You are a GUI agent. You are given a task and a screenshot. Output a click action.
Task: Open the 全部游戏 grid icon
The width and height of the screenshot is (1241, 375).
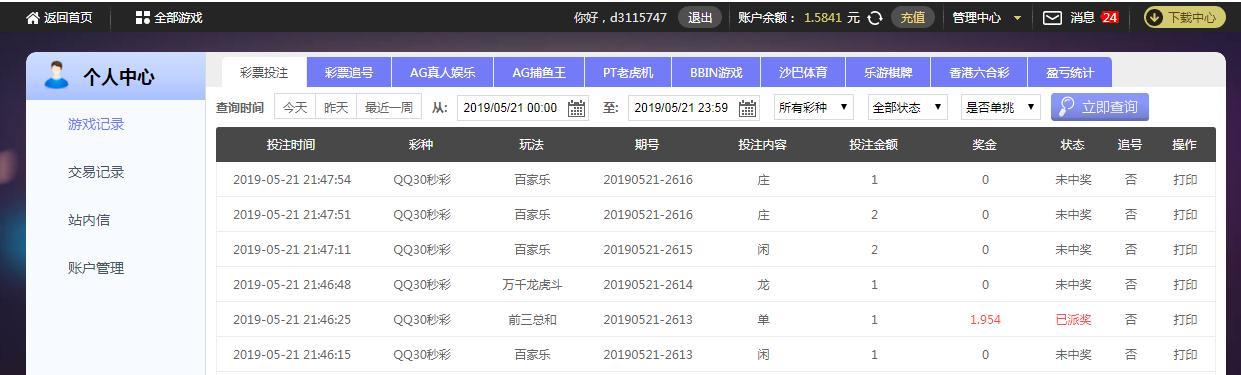(142, 17)
